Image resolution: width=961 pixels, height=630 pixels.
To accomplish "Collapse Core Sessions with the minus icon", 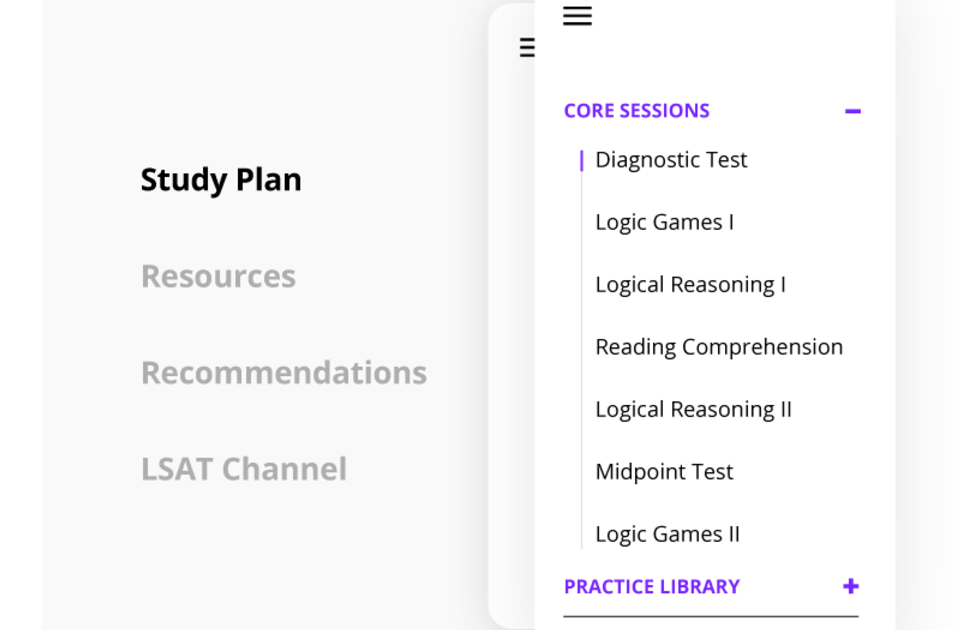I will coord(852,111).
